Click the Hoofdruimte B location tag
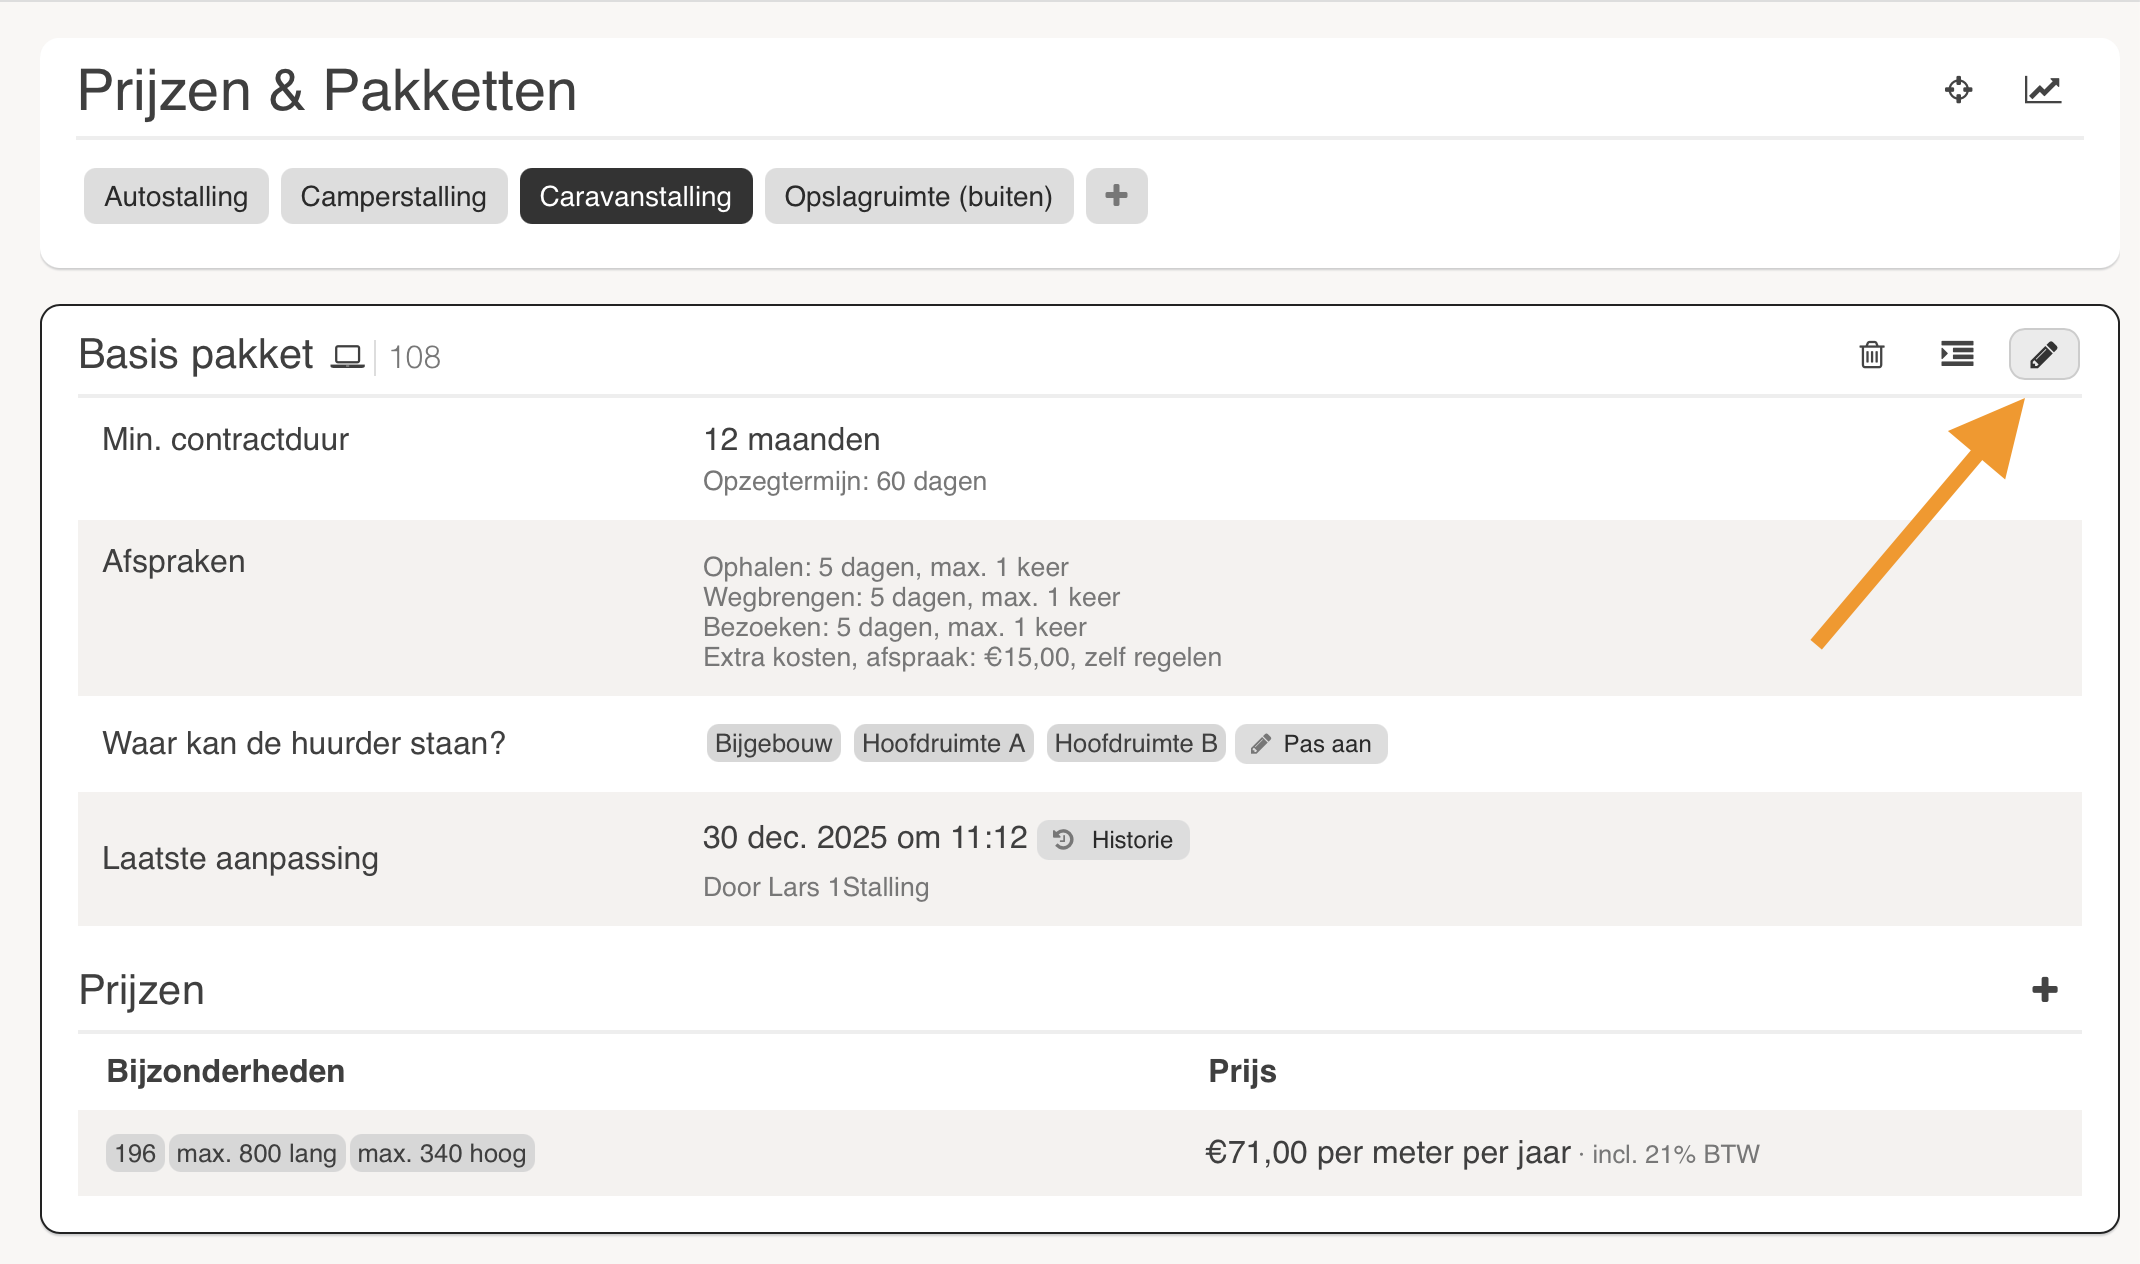This screenshot has height=1264, width=2140. pos(1135,744)
